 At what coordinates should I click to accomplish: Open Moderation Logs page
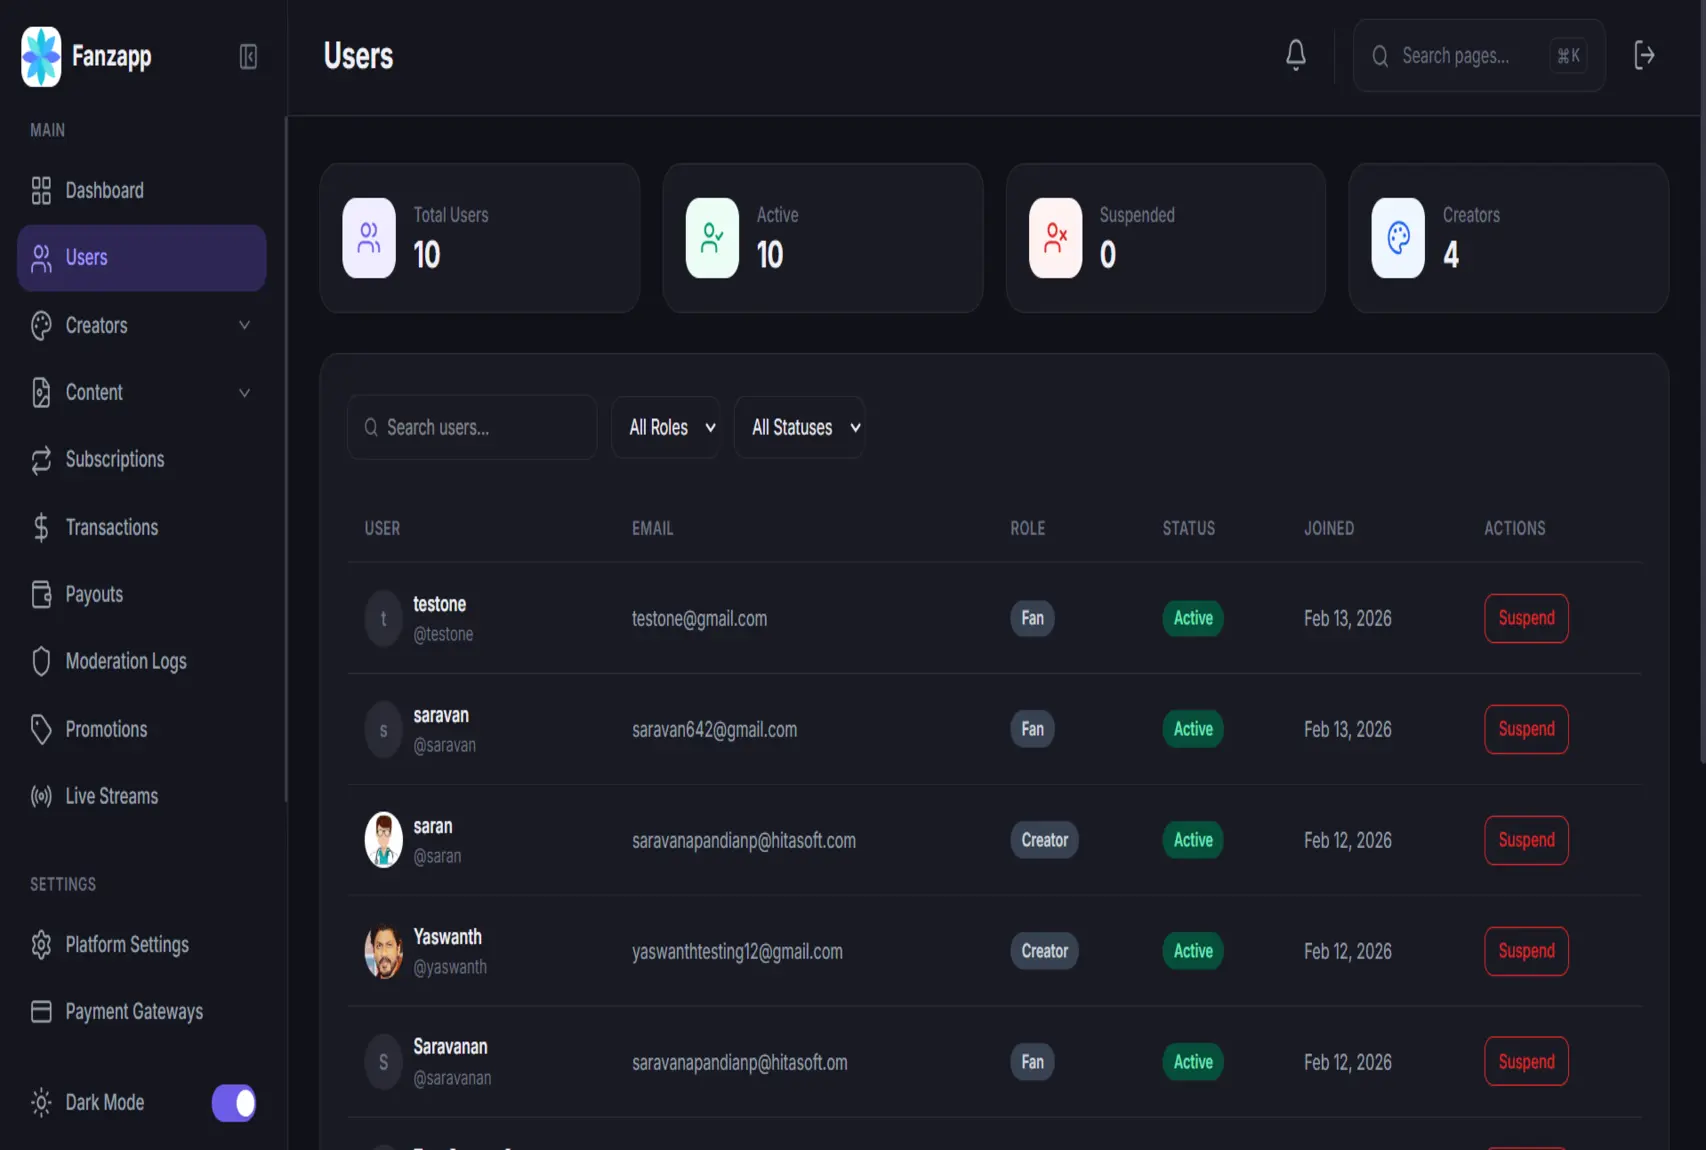point(142,661)
